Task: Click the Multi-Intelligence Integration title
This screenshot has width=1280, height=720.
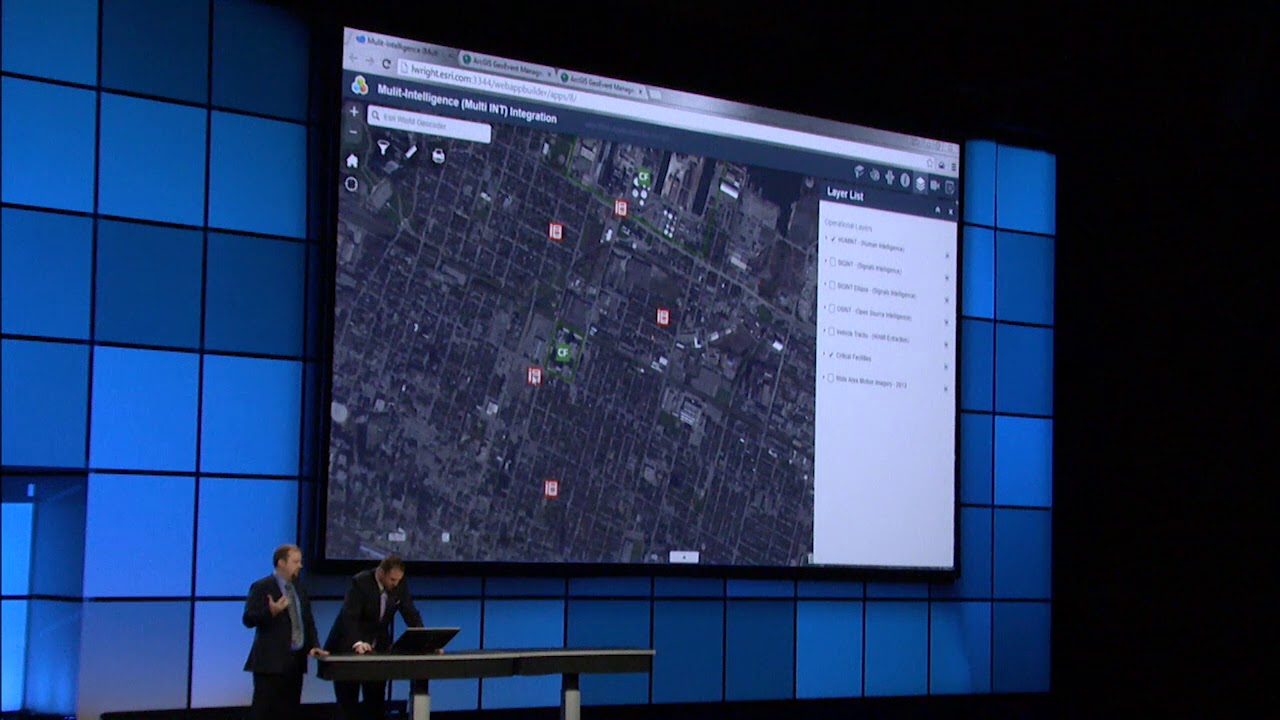Action: point(467,105)
